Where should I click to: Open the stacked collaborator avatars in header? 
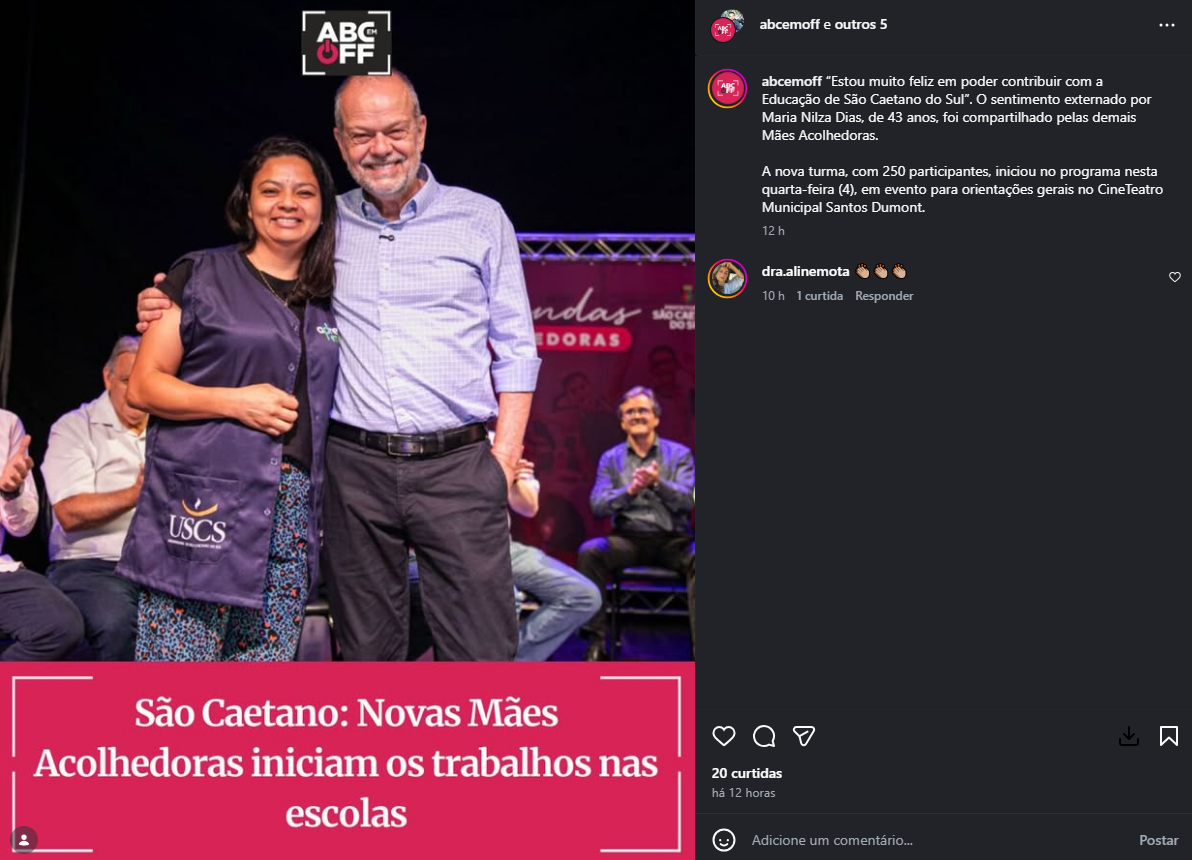(x=727, y=25)
